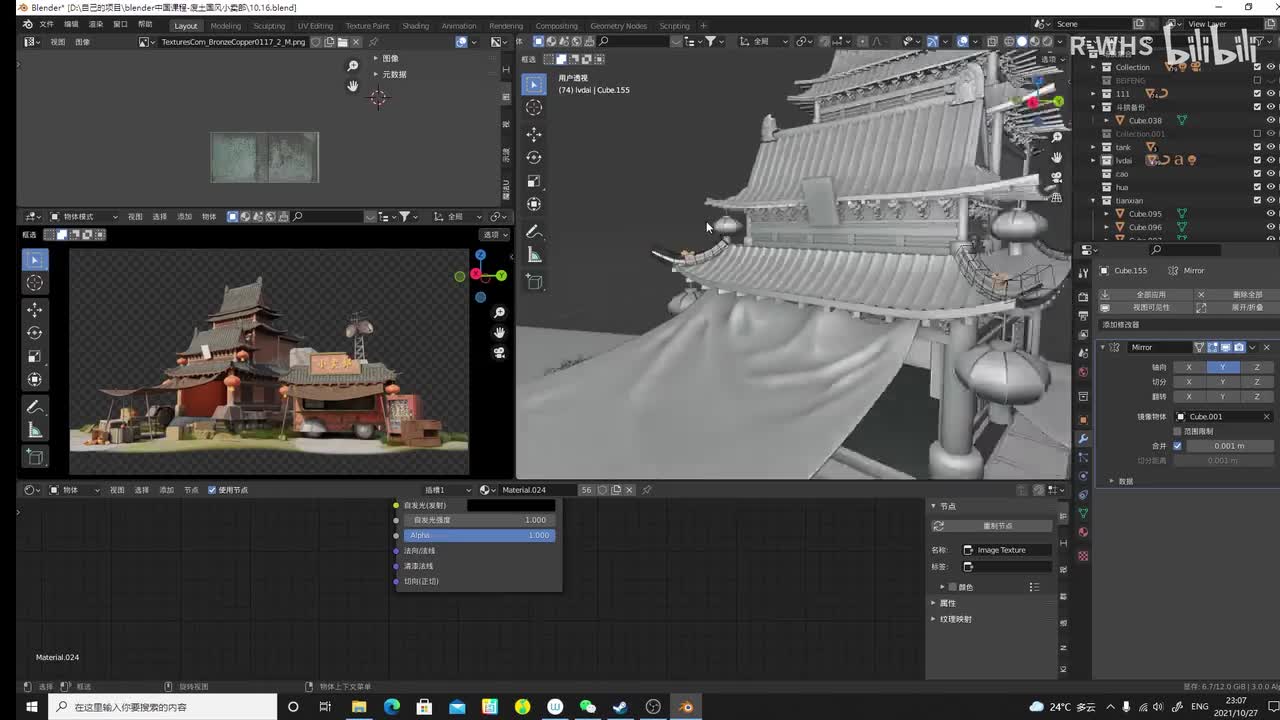Open the Material properties tab
1280x720 pixels.
click(x=1083, y=532)
